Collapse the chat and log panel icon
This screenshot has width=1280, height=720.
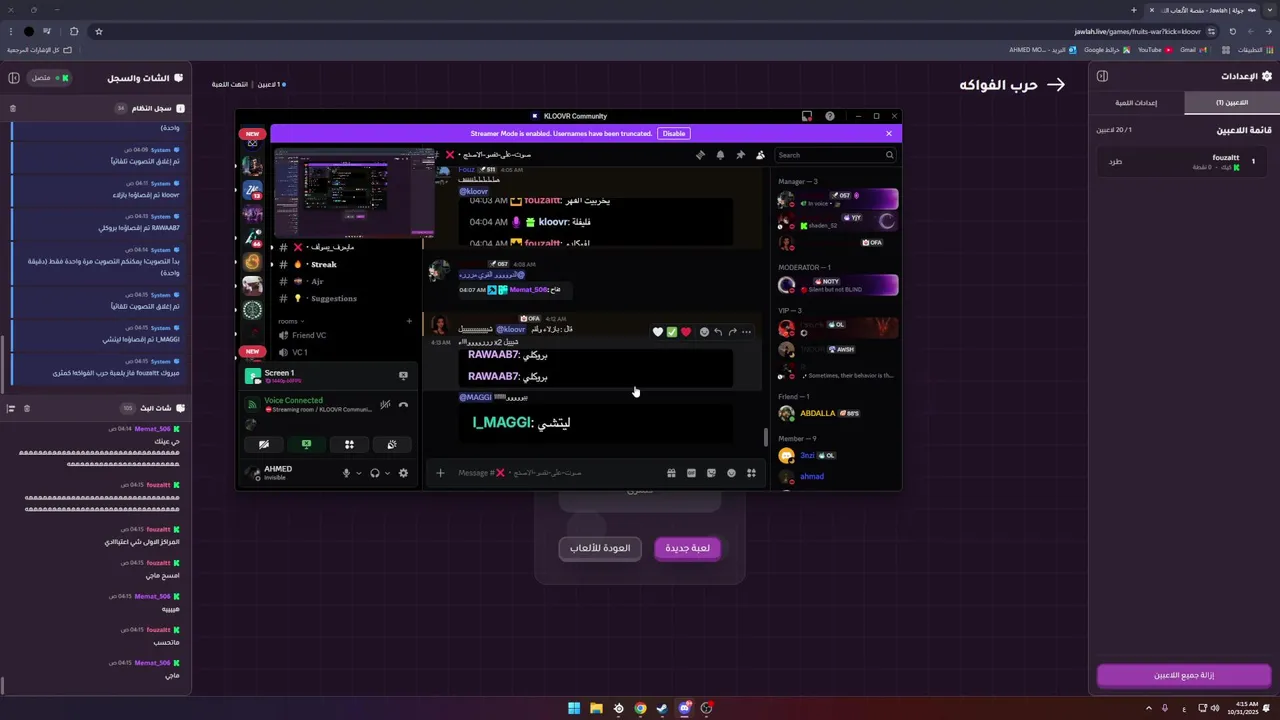[x=14, y=77]
